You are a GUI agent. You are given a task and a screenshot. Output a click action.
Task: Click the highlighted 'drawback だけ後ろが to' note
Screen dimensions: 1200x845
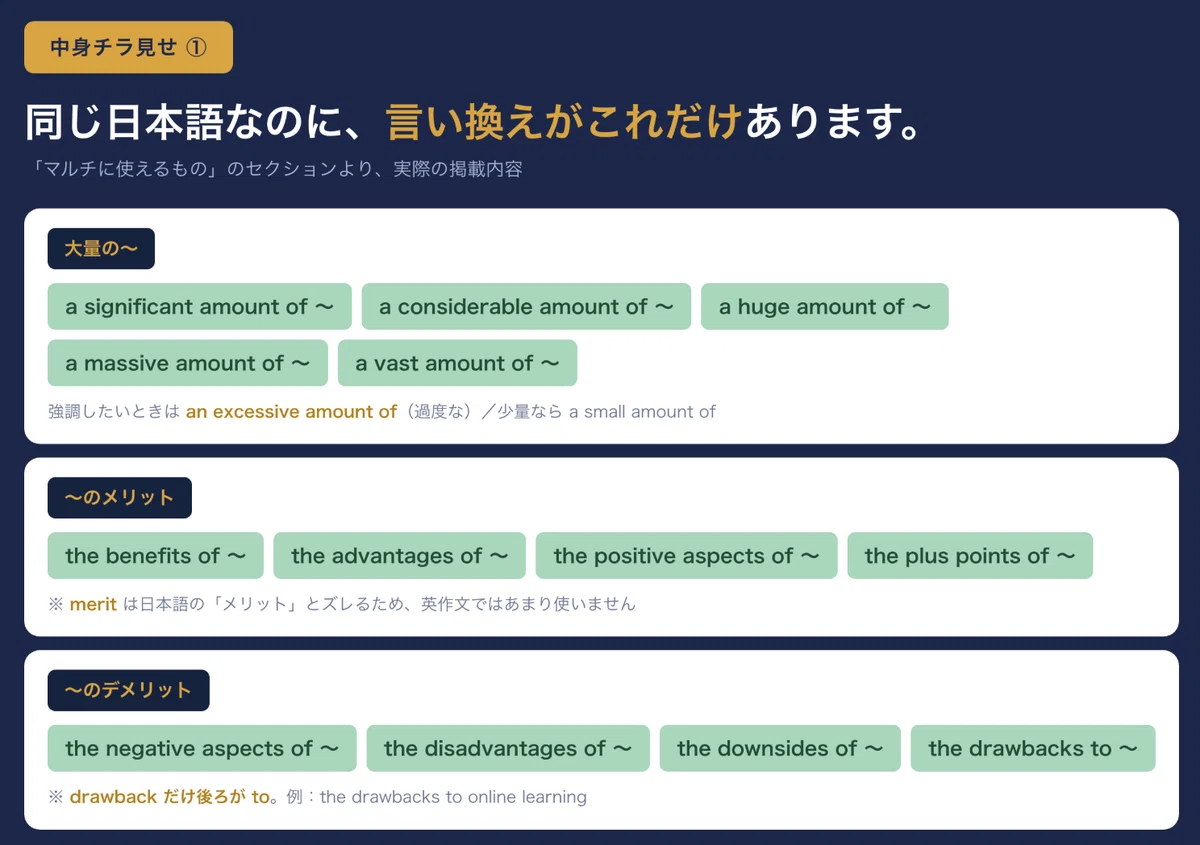coord(170,797)
